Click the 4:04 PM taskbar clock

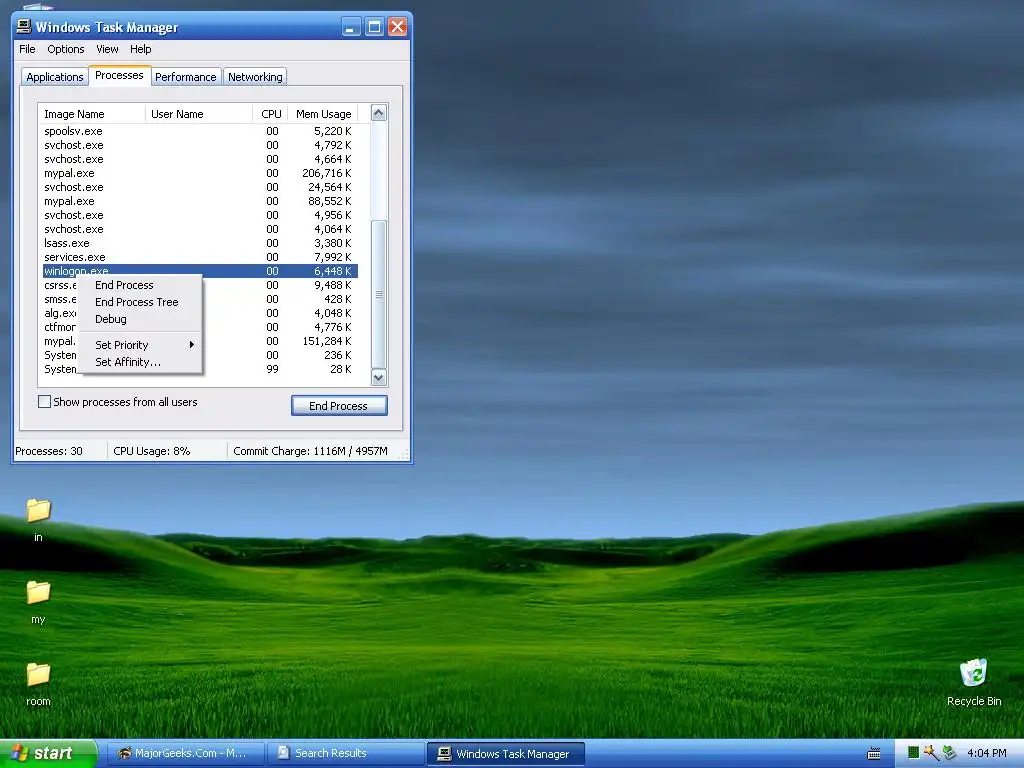pyautogui.click(x=987, y=754)
